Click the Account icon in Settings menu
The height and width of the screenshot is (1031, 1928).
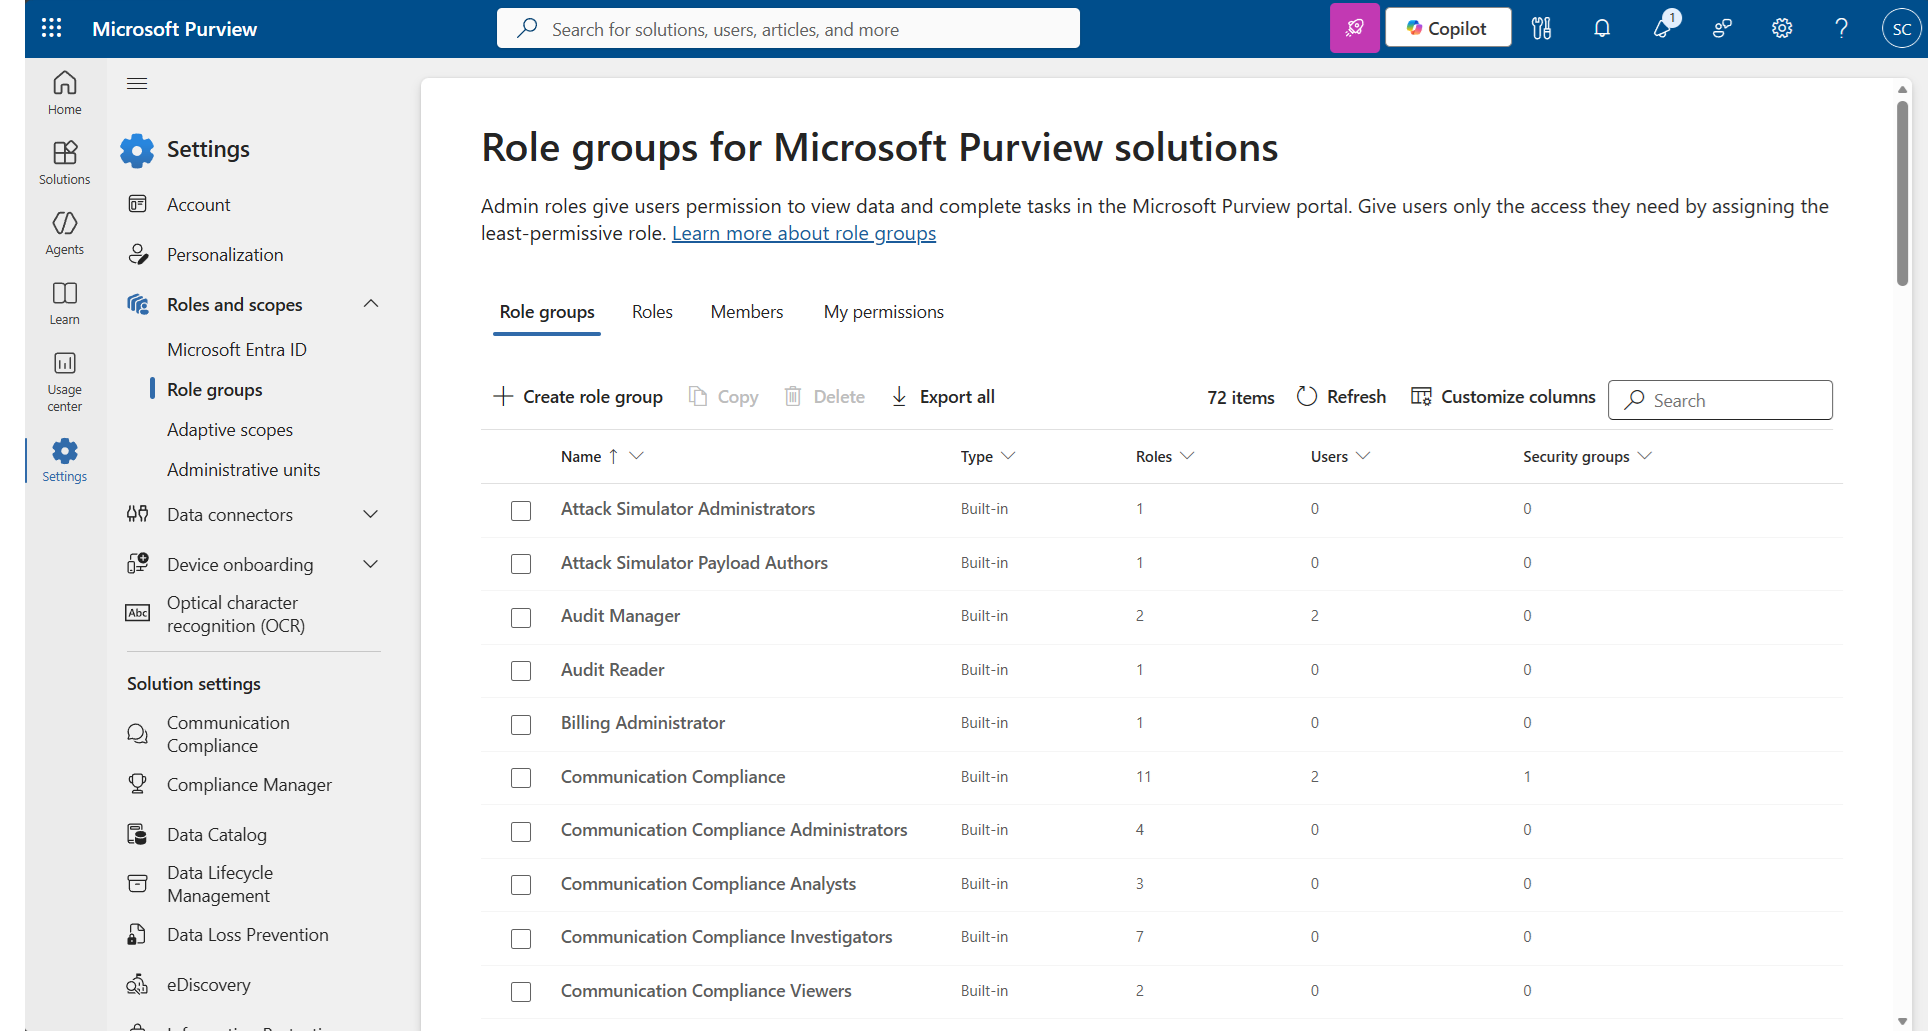tap(138, 204)
